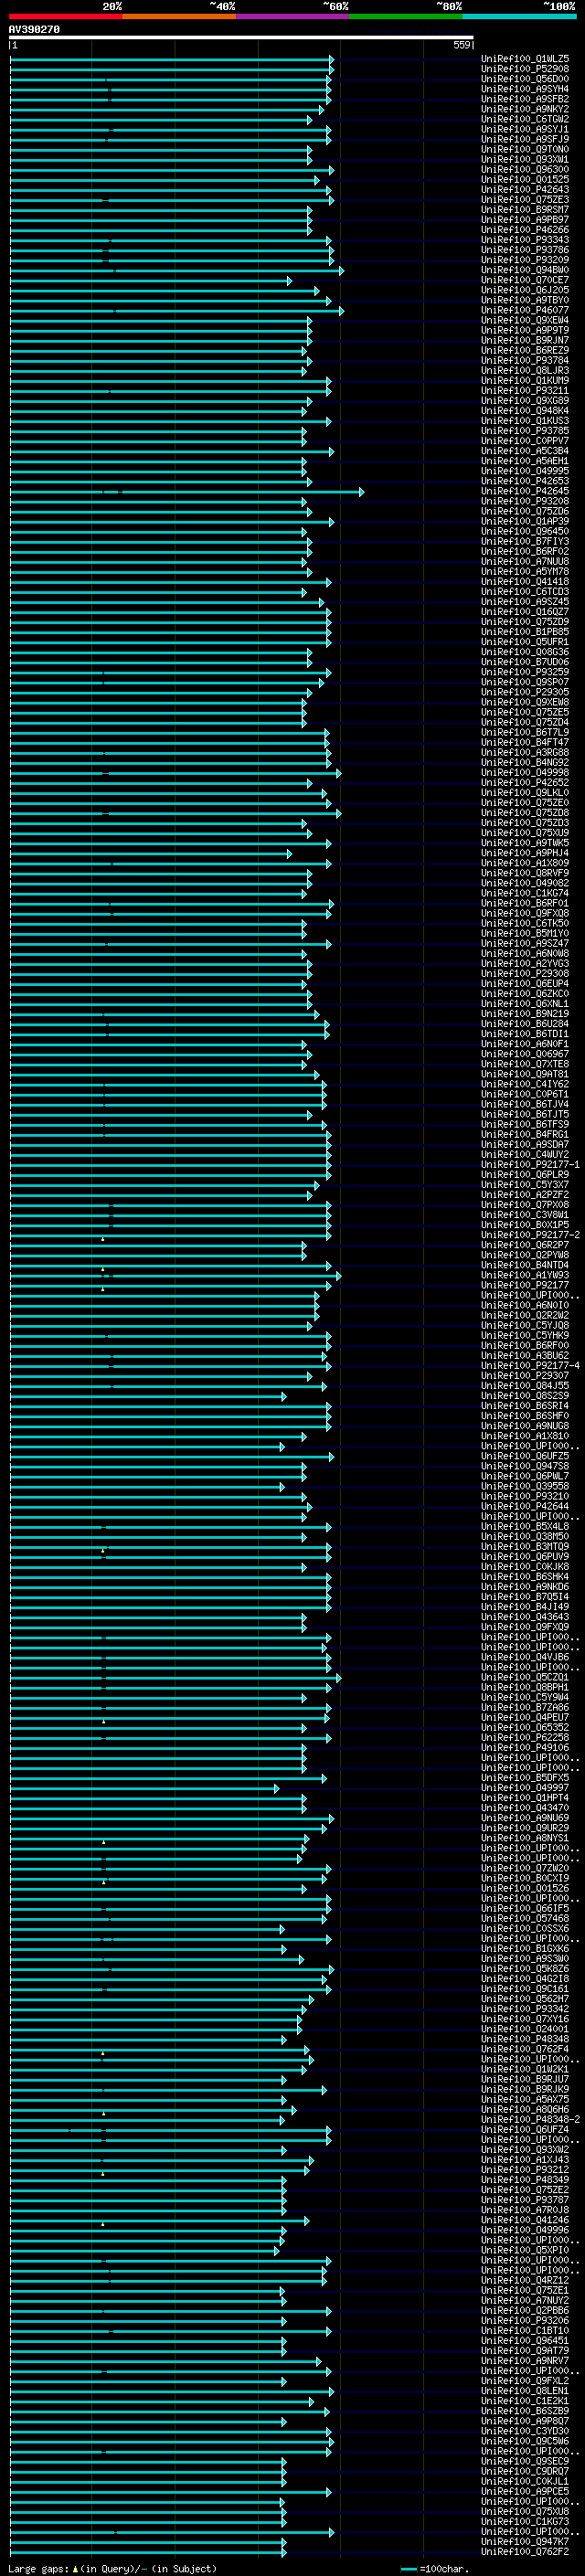Select the UniRef100_A1X810 label
Screen dimensions: 585x2576
coord(525,1436)
